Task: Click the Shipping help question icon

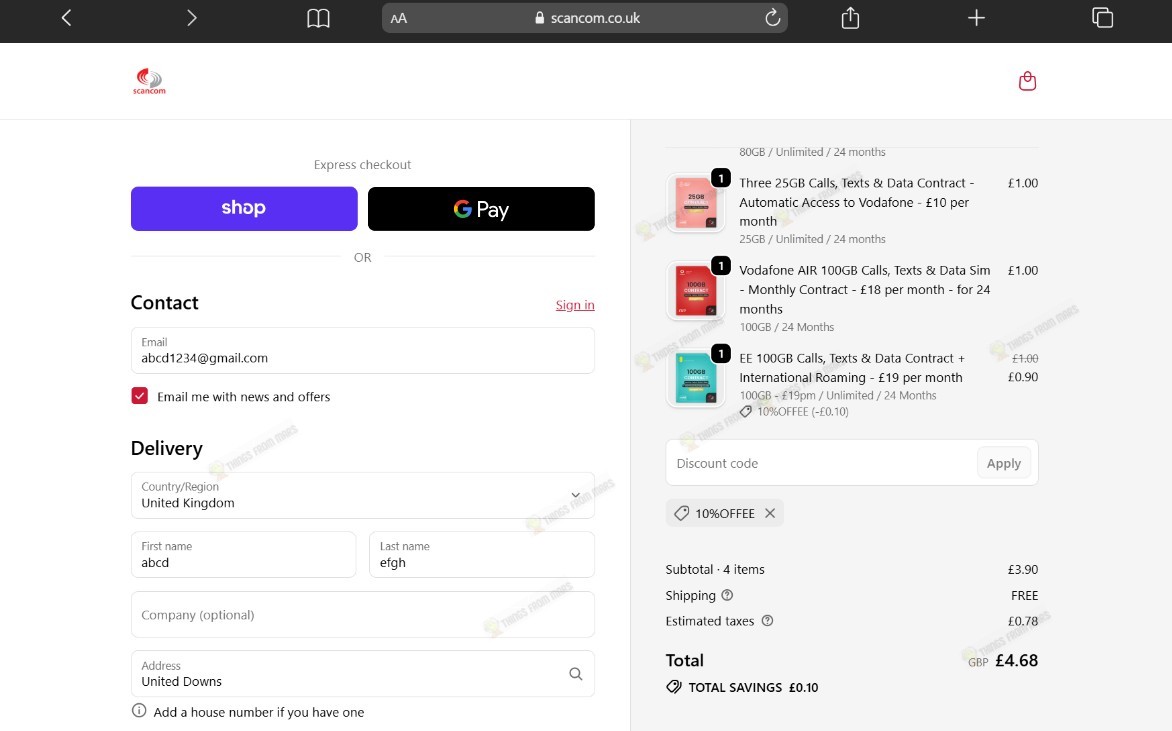Action: coord(727,595)
